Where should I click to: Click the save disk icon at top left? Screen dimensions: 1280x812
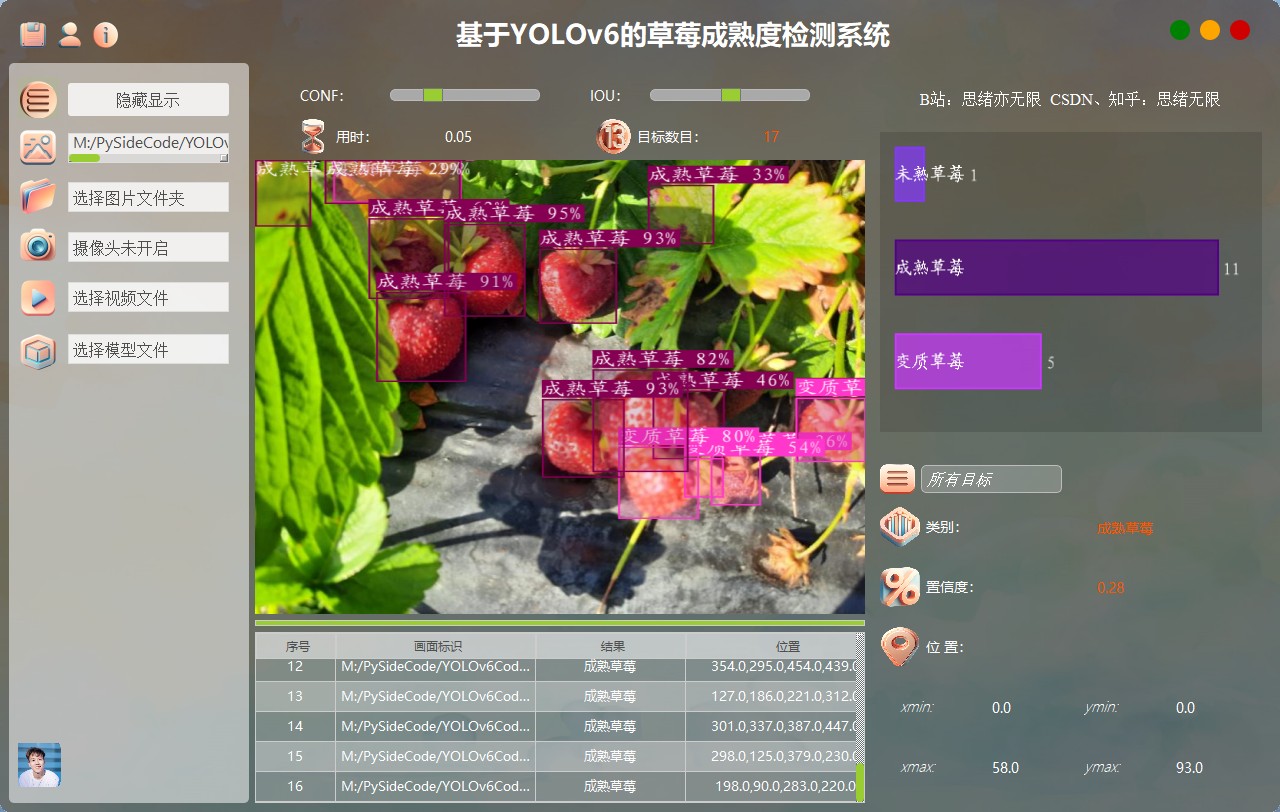[33, 34]
